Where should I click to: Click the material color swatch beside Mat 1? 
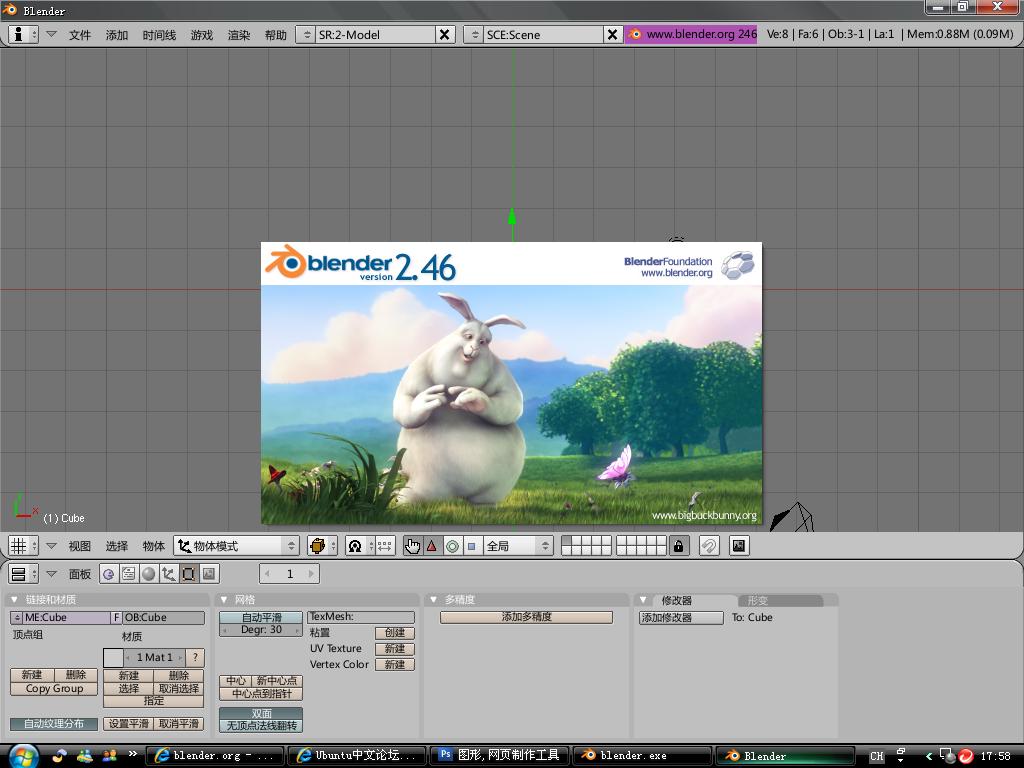pos(113,658)
